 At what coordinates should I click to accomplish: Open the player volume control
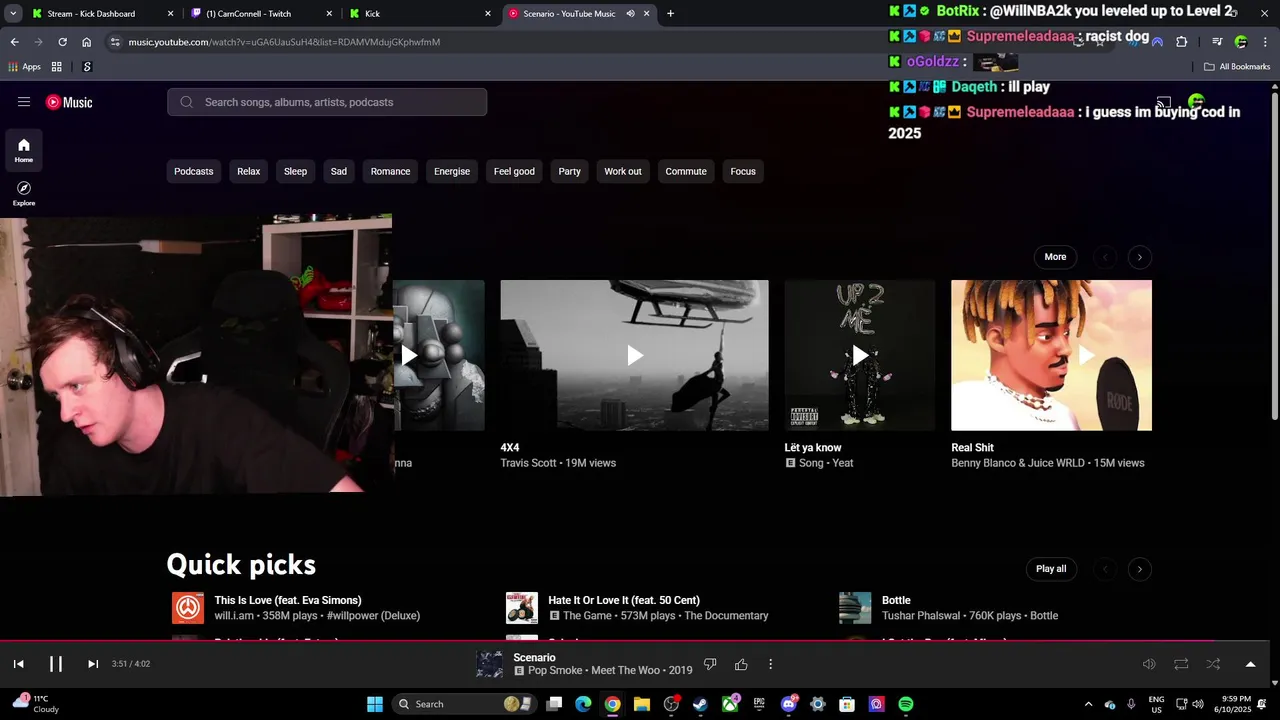pos(1149,664)
